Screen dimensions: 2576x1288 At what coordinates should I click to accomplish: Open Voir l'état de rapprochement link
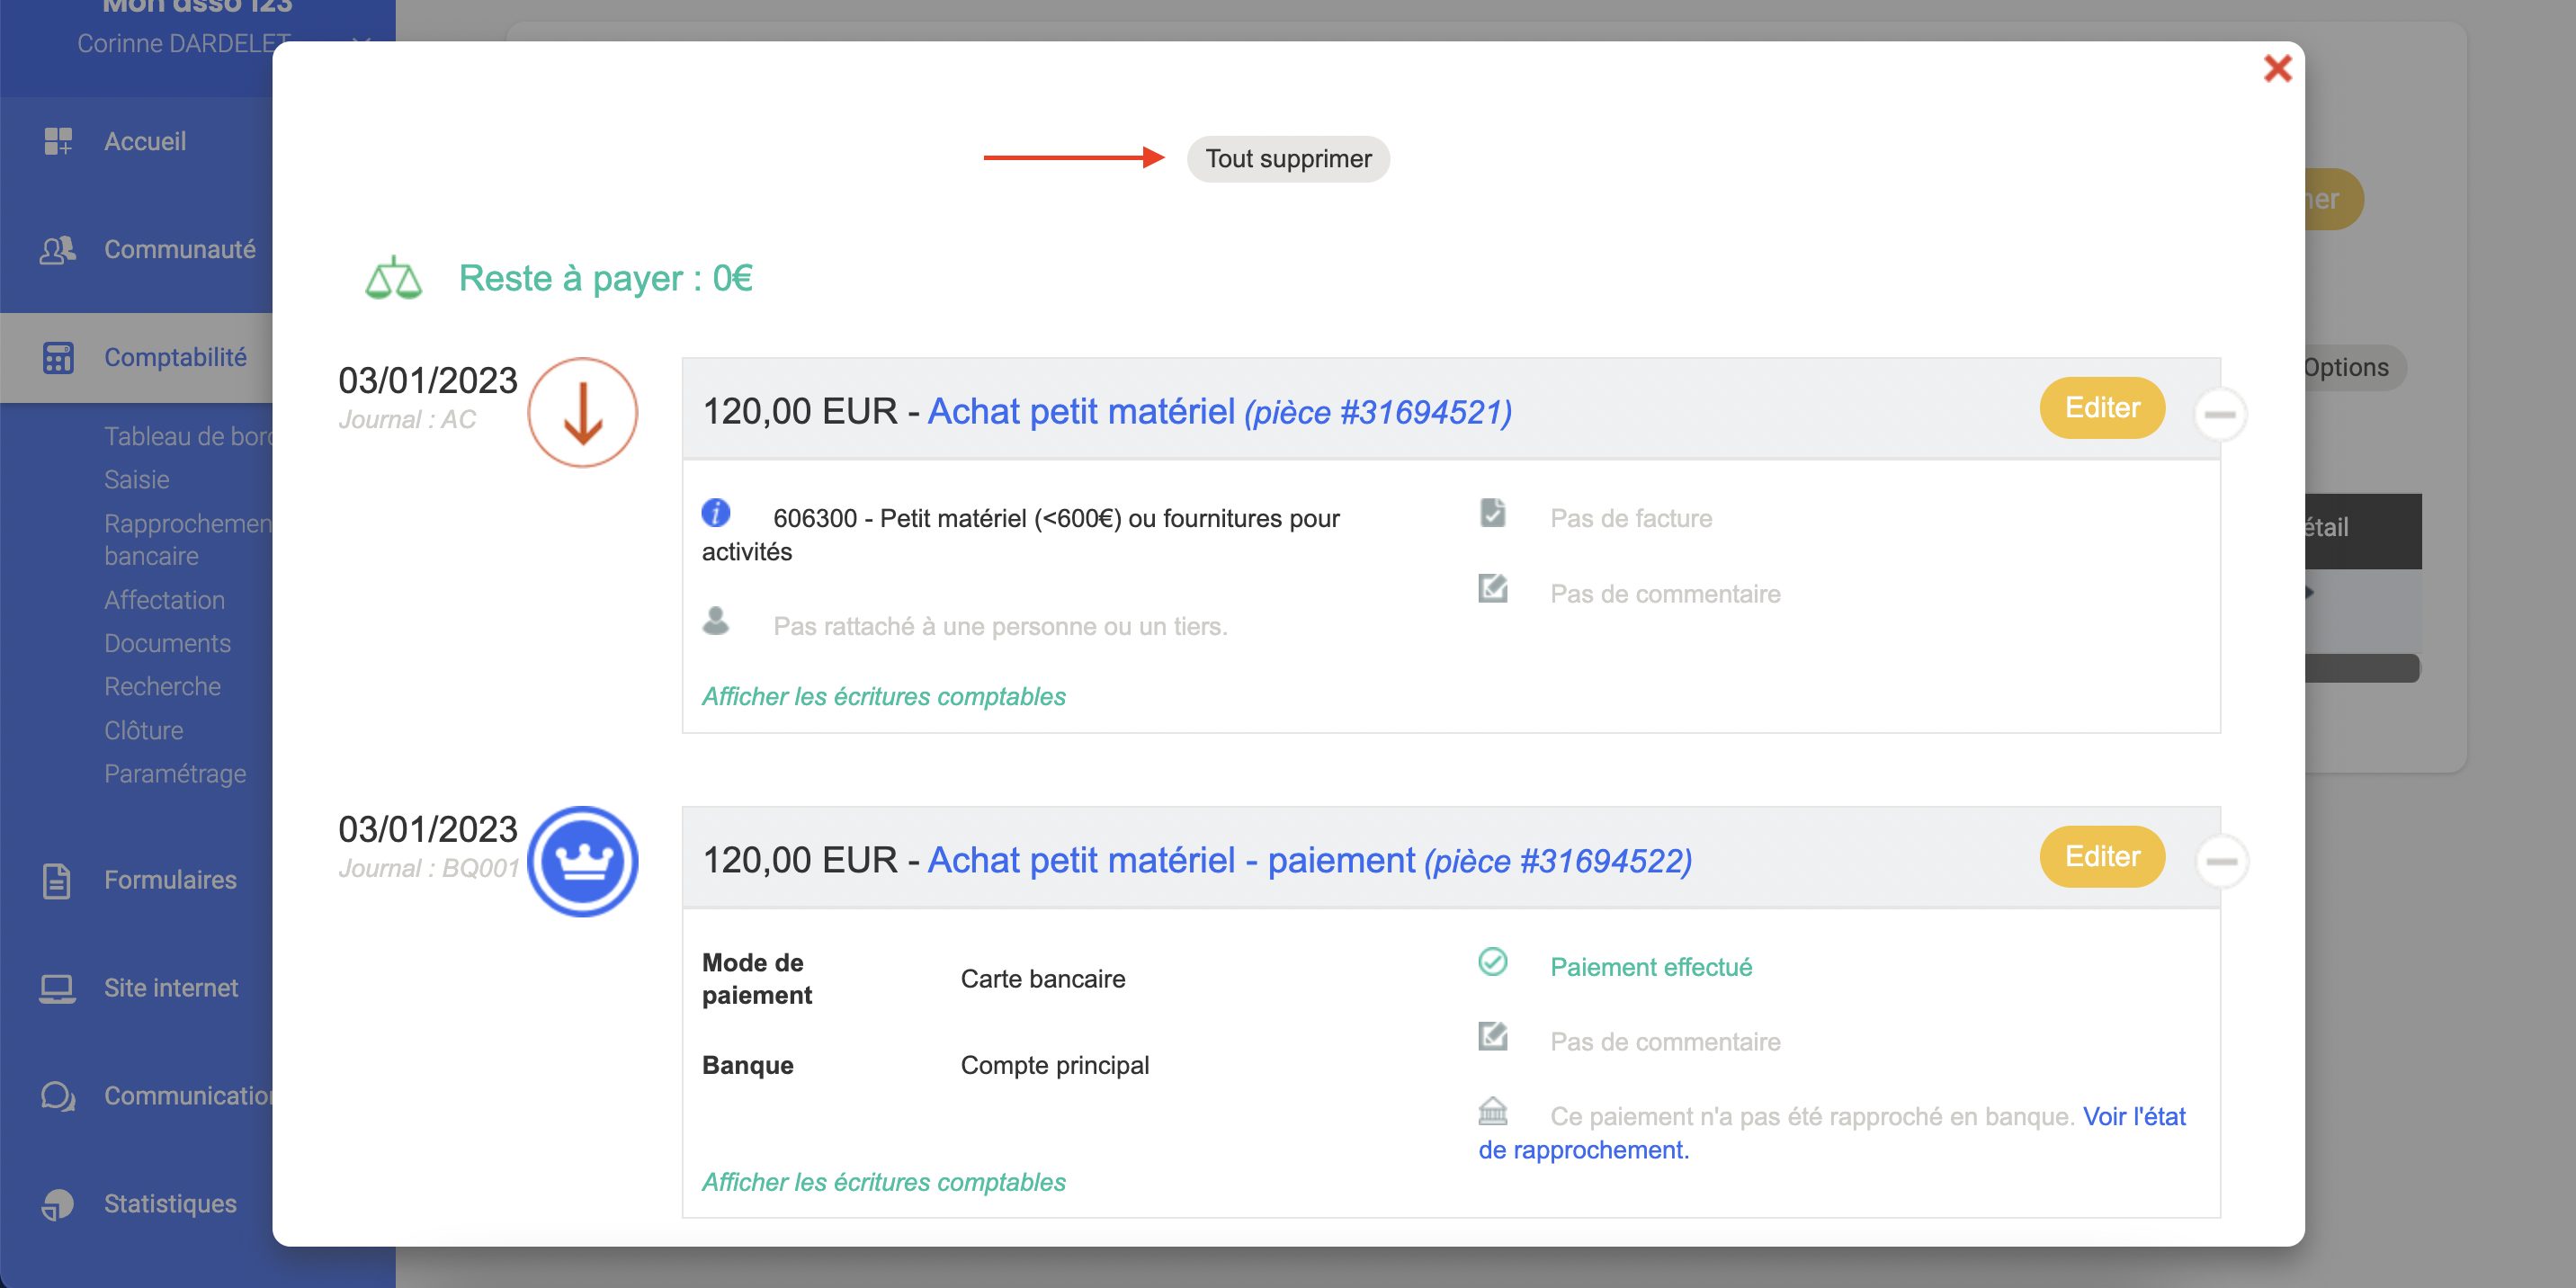click(x=2133, y=1116)
